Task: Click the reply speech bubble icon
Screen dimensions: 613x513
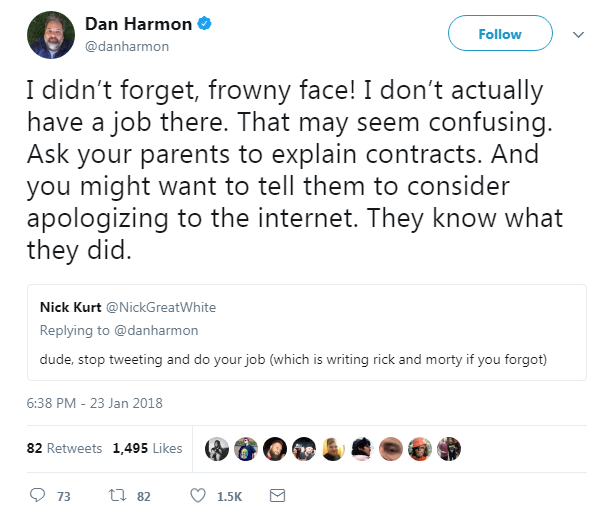Action: (38, 495)
